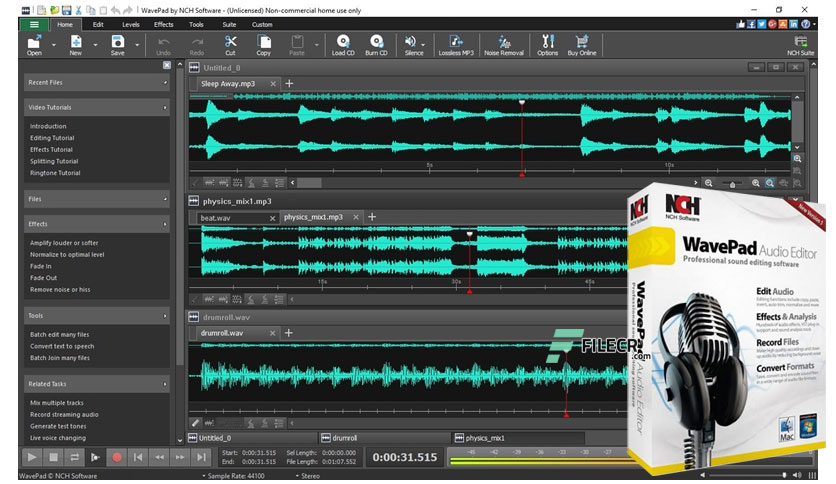Open the NCH Suite icon
The image size is (836, 484).
click(x=800, y=42)
